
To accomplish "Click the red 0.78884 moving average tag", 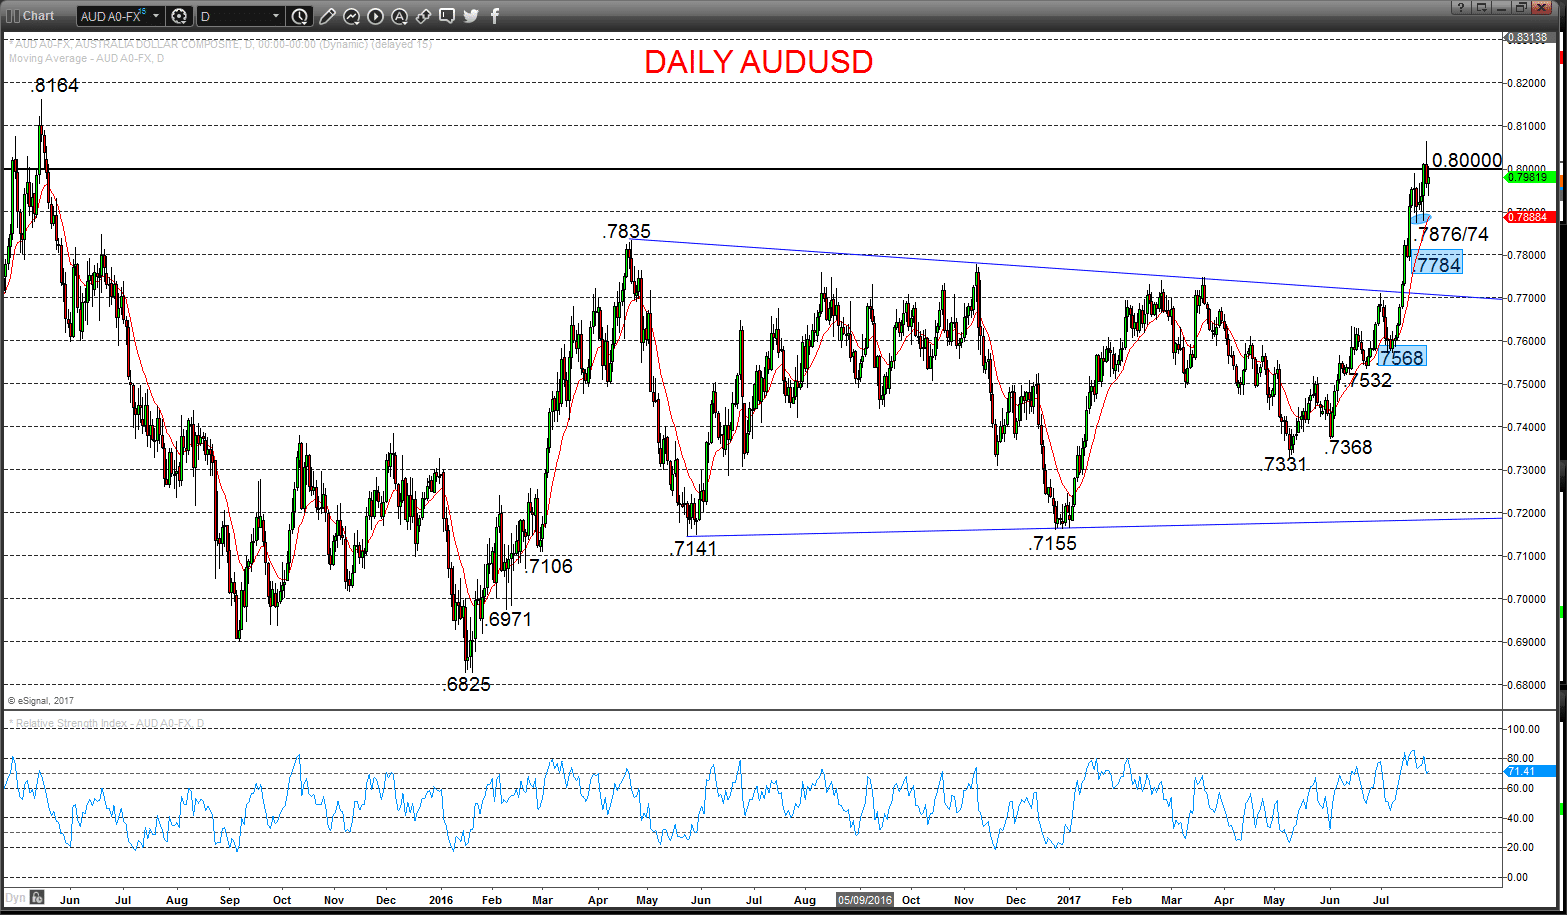I will (x=1530, y=217).
